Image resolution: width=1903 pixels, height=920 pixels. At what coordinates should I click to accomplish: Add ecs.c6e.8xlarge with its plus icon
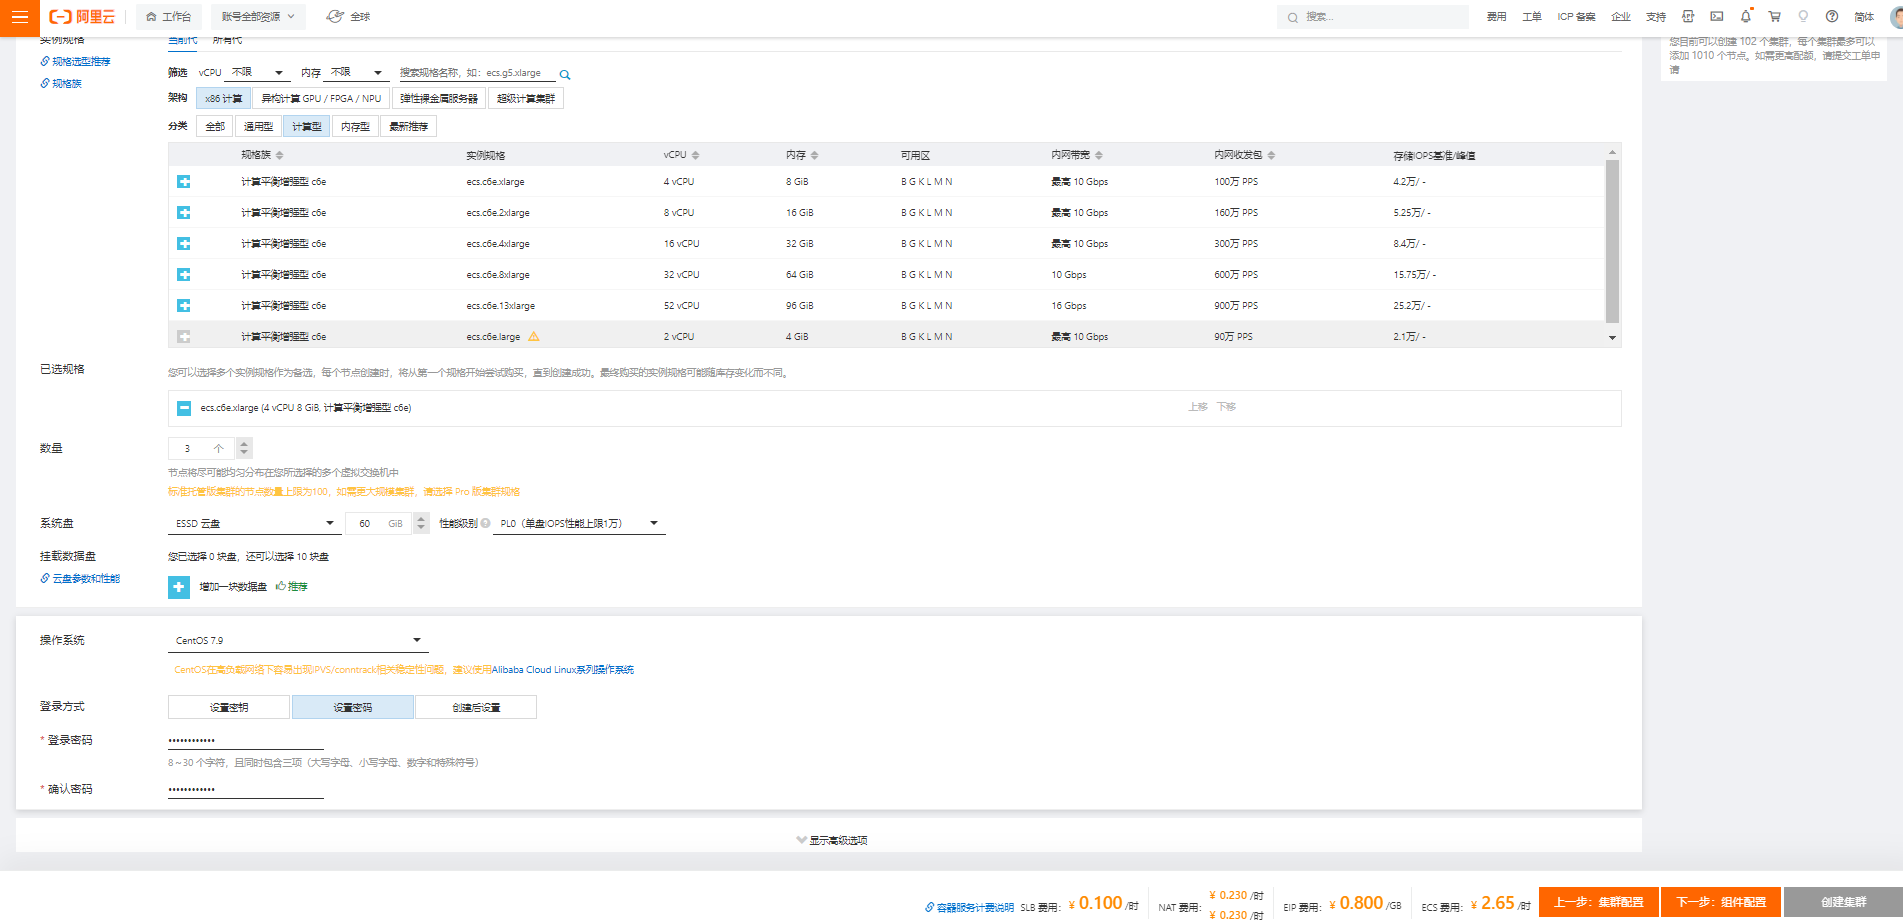[x=184, y=275]
